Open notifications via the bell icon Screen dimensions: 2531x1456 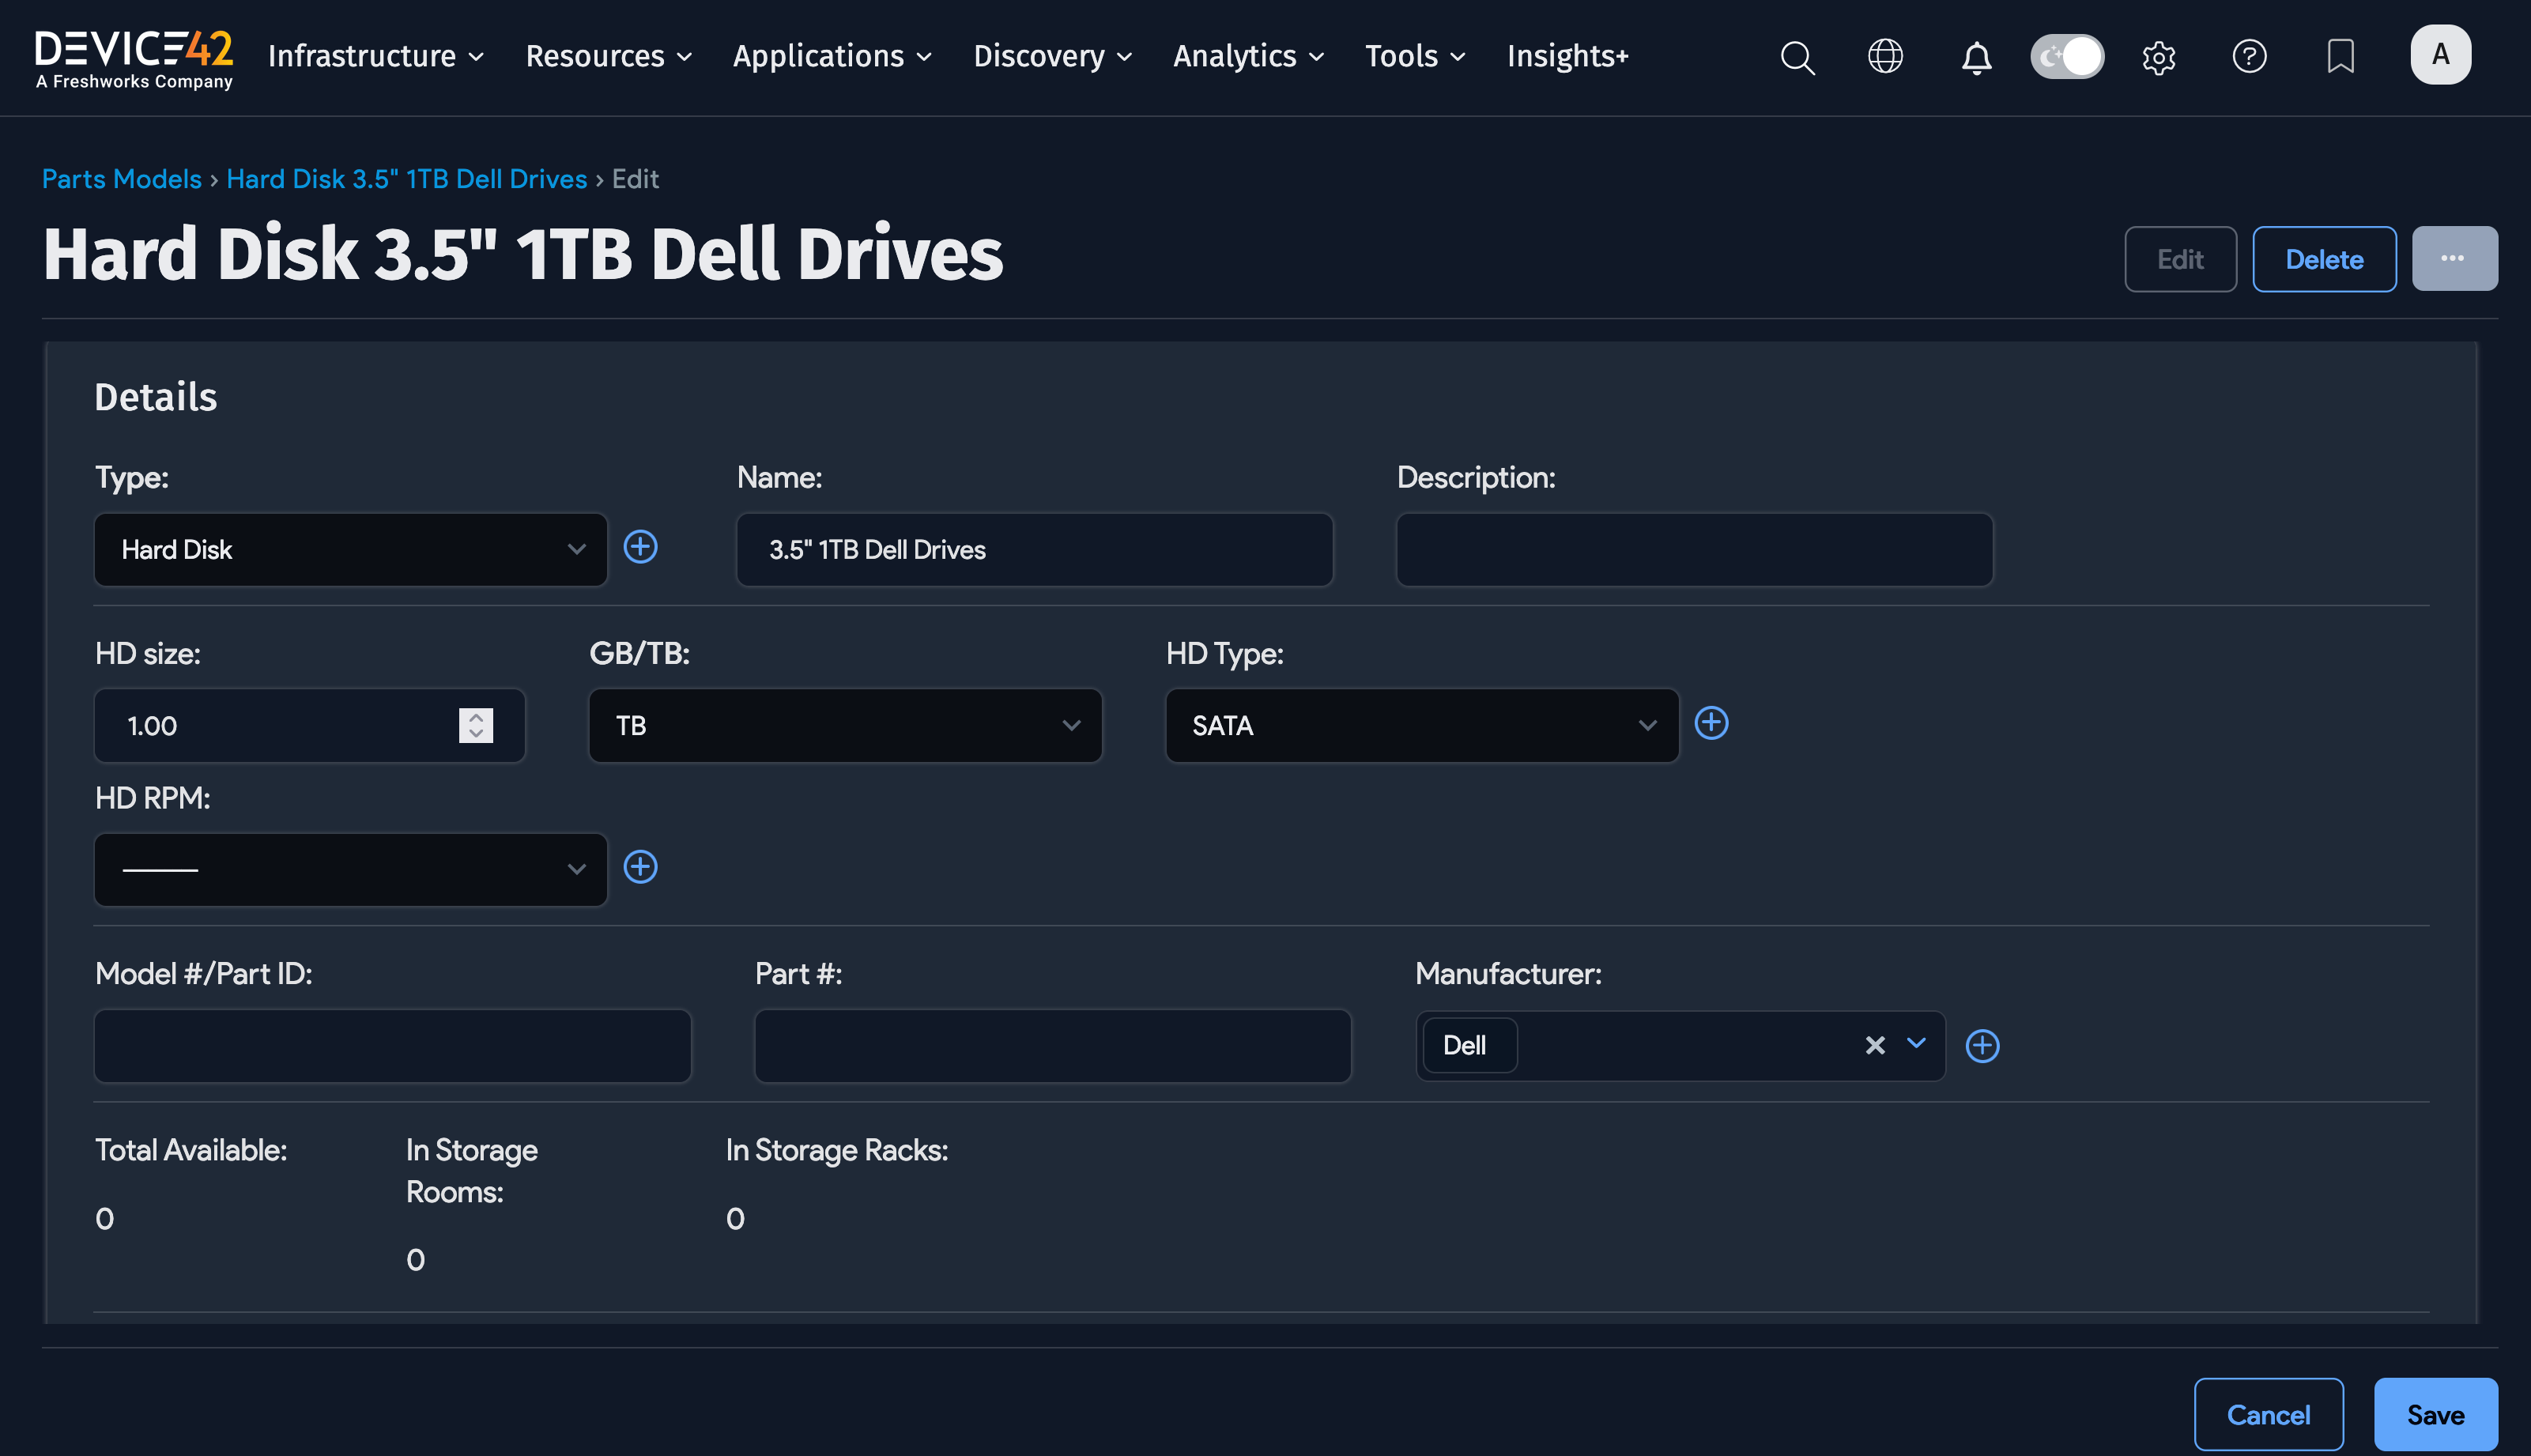point(1975,57)
